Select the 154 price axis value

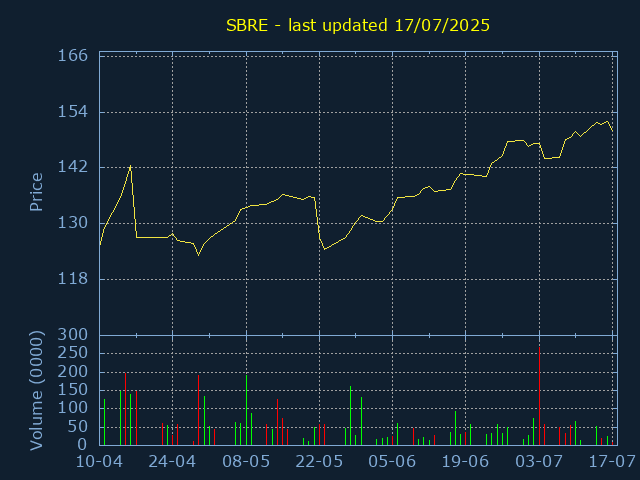click(73, 111)
